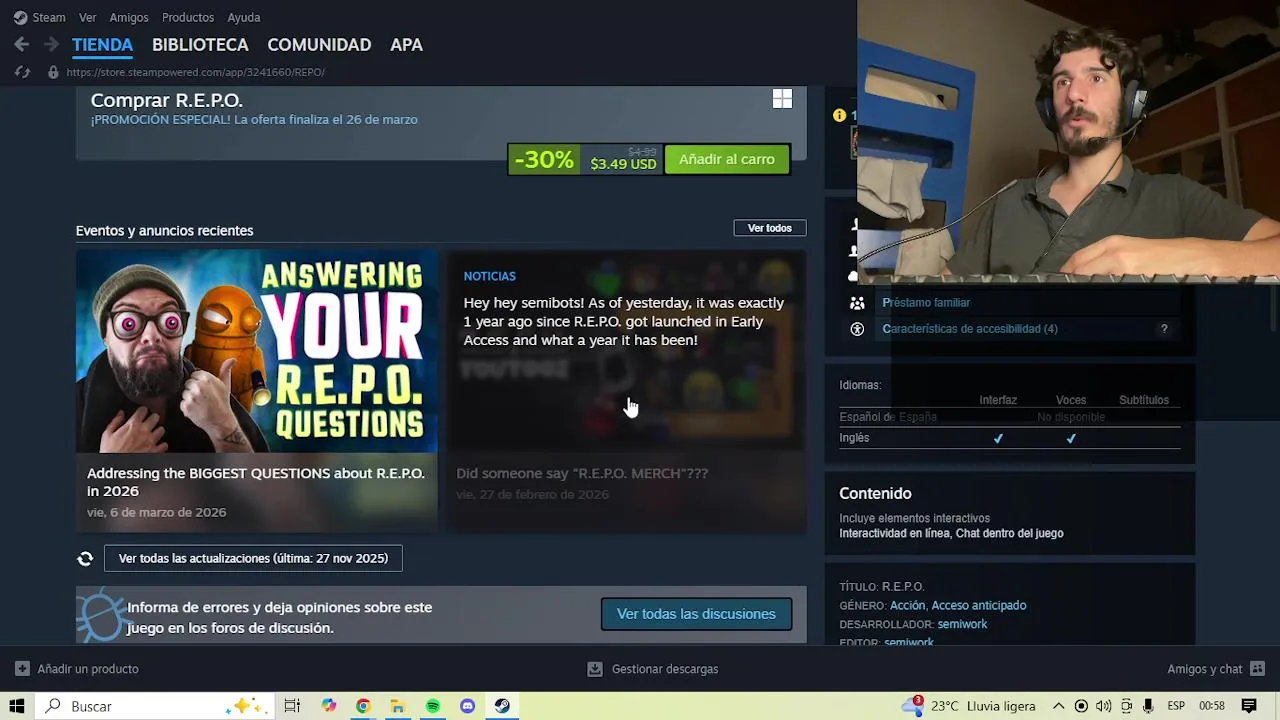Switch to the TIENDA tab

[102, 45]
